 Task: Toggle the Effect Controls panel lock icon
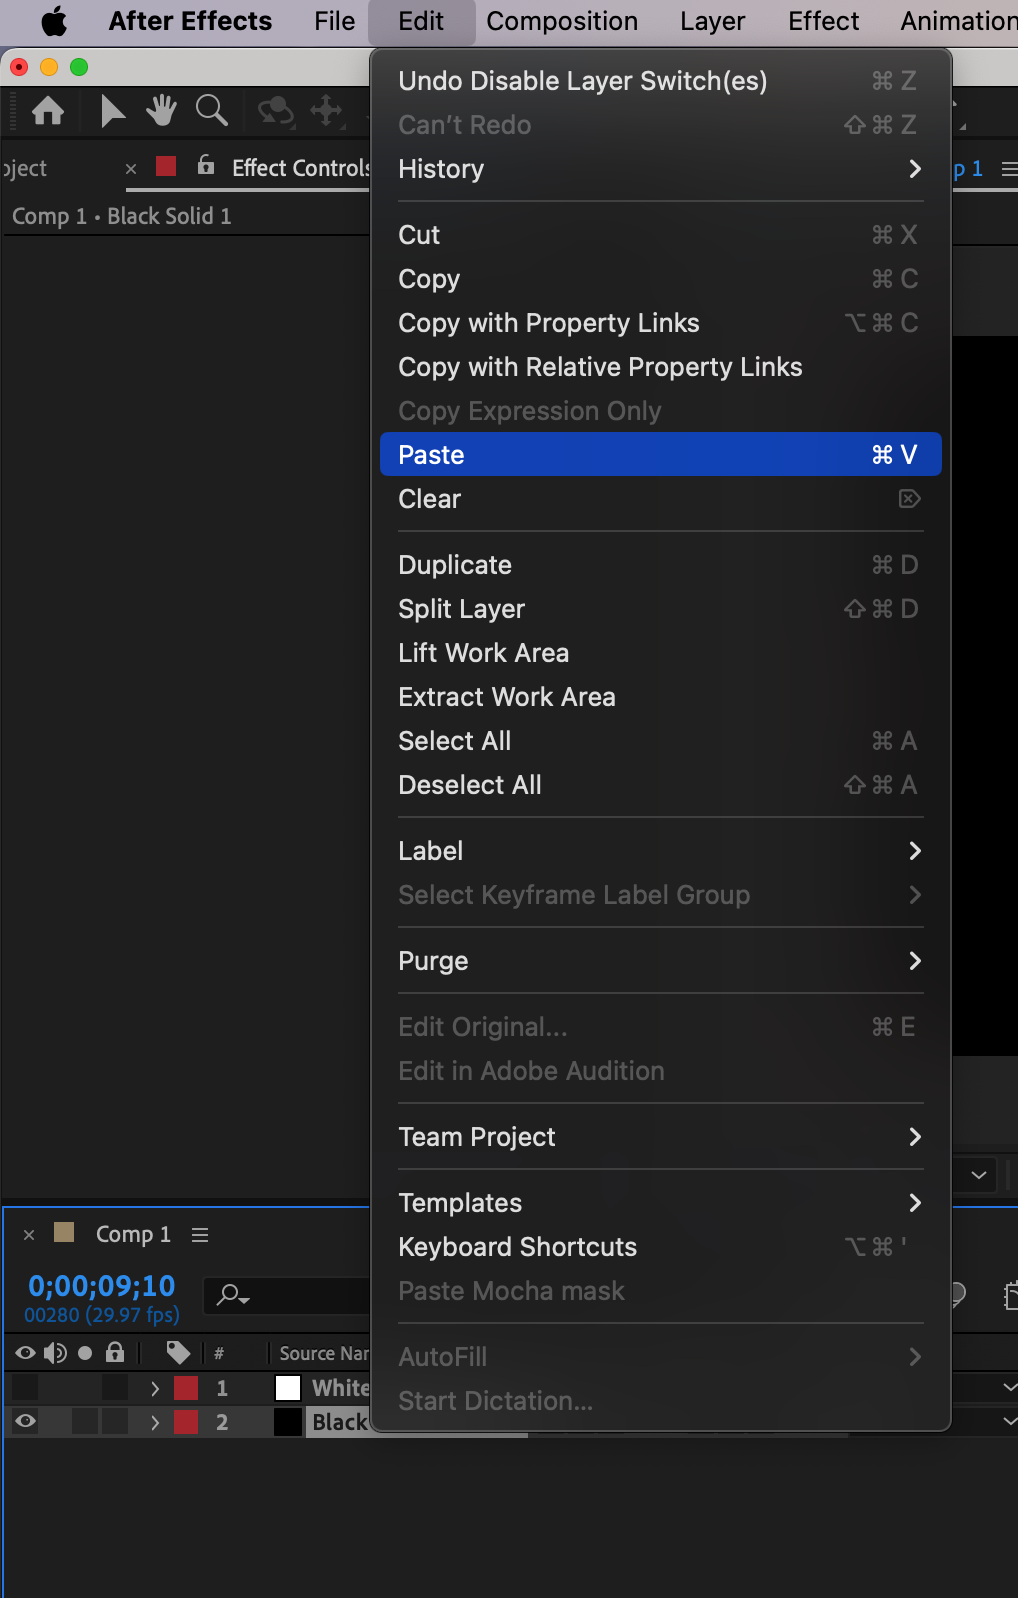point(206,166)
